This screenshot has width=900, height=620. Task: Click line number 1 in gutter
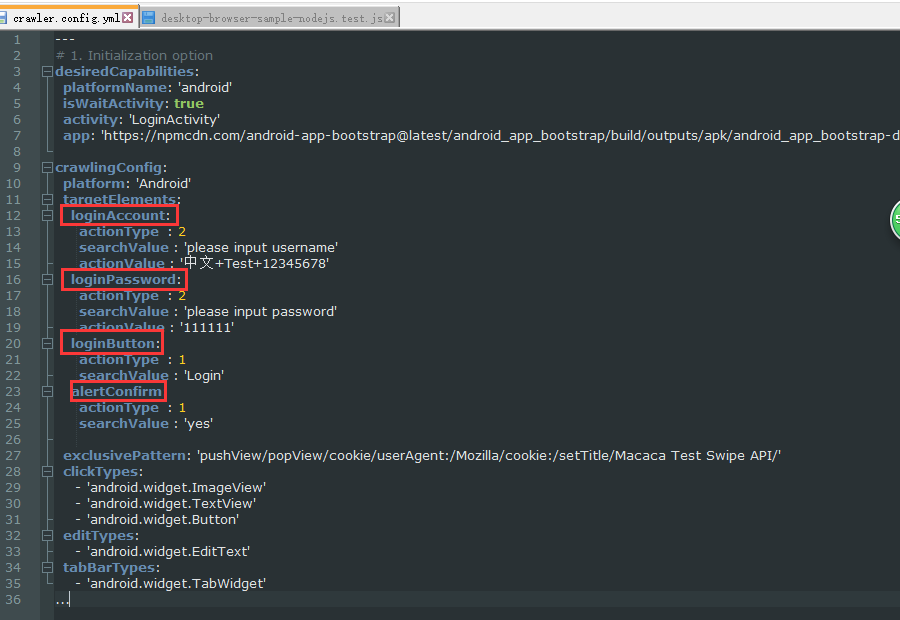17,40
